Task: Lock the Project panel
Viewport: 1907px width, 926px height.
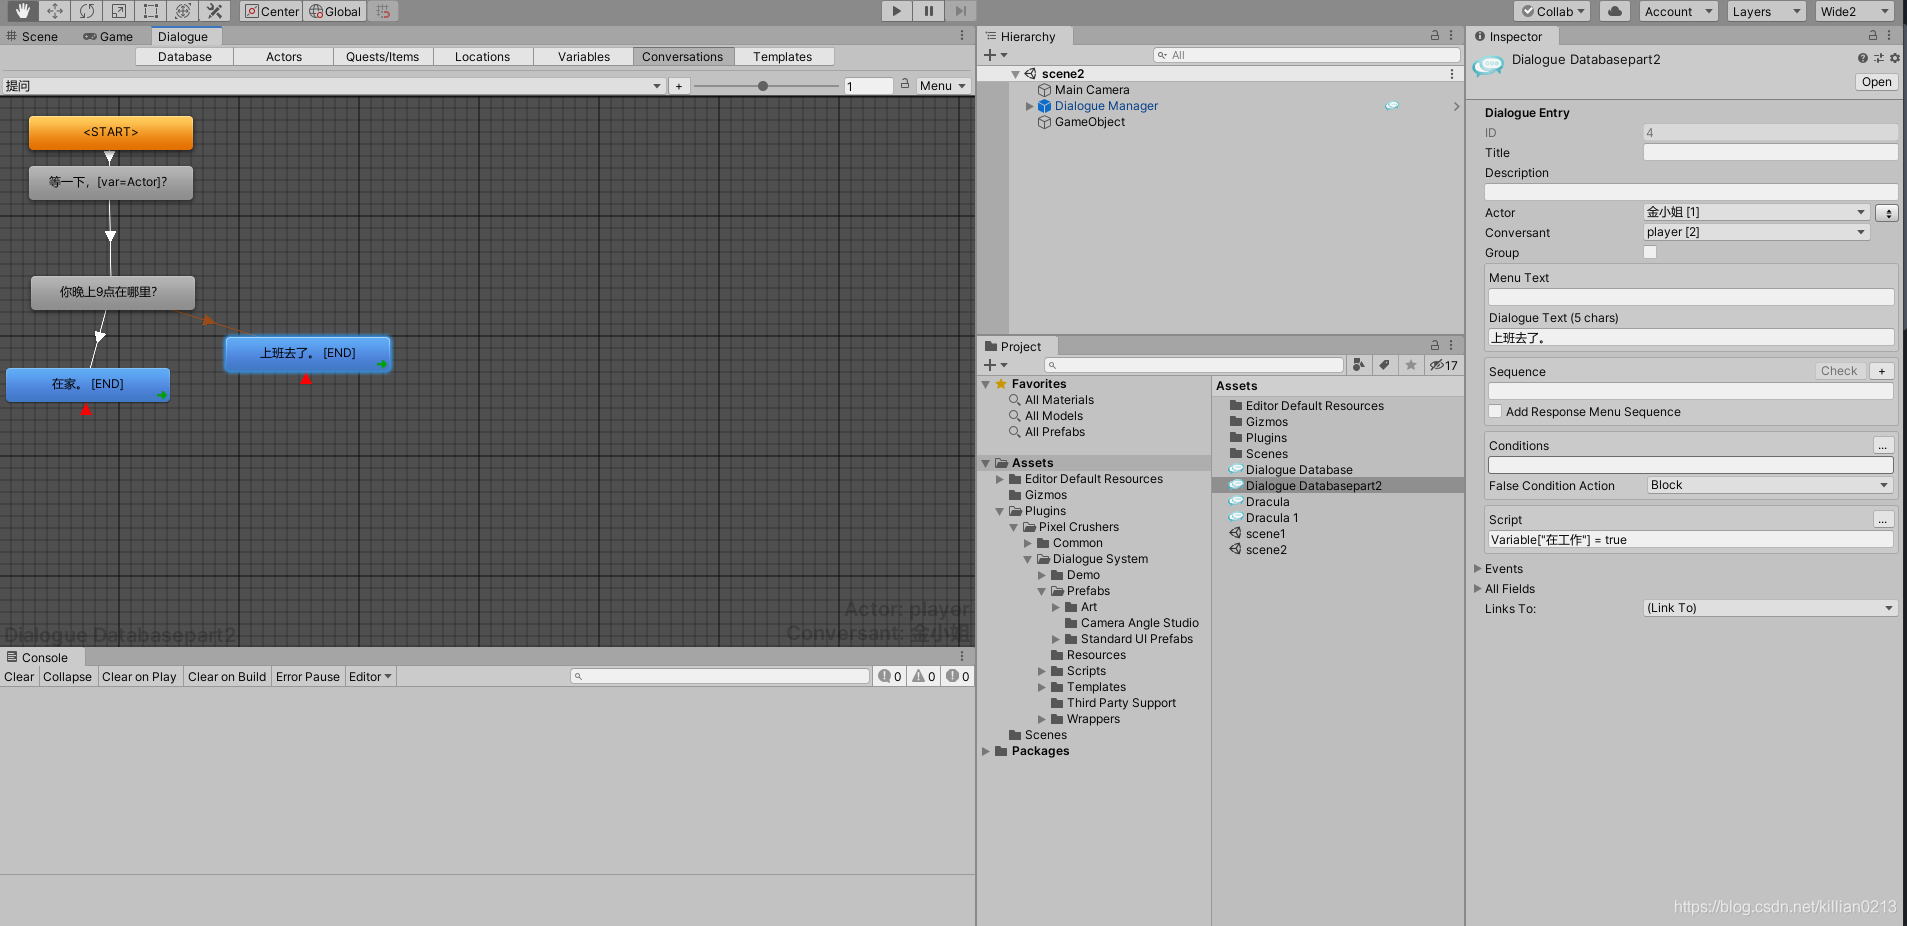Action: pos(1435,345)
